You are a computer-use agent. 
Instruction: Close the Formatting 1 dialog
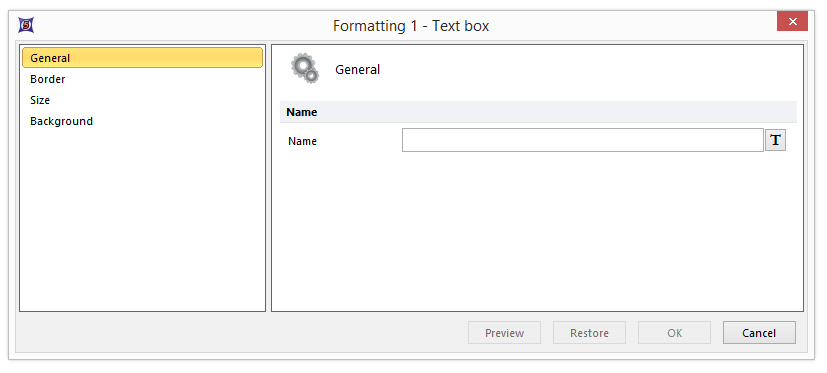click(792, 22)
